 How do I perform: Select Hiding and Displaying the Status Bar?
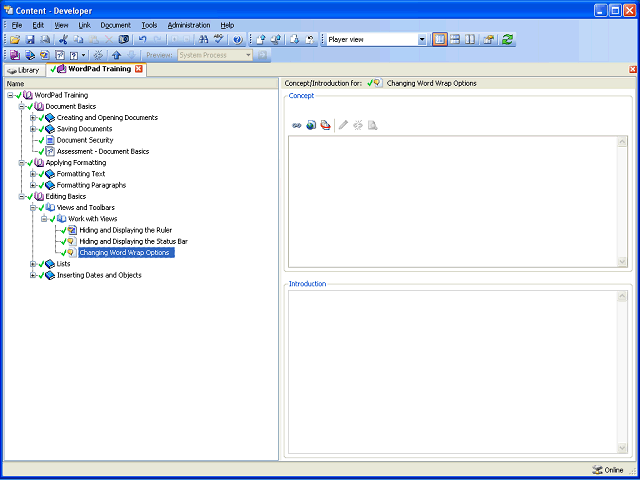click(133, 242)
